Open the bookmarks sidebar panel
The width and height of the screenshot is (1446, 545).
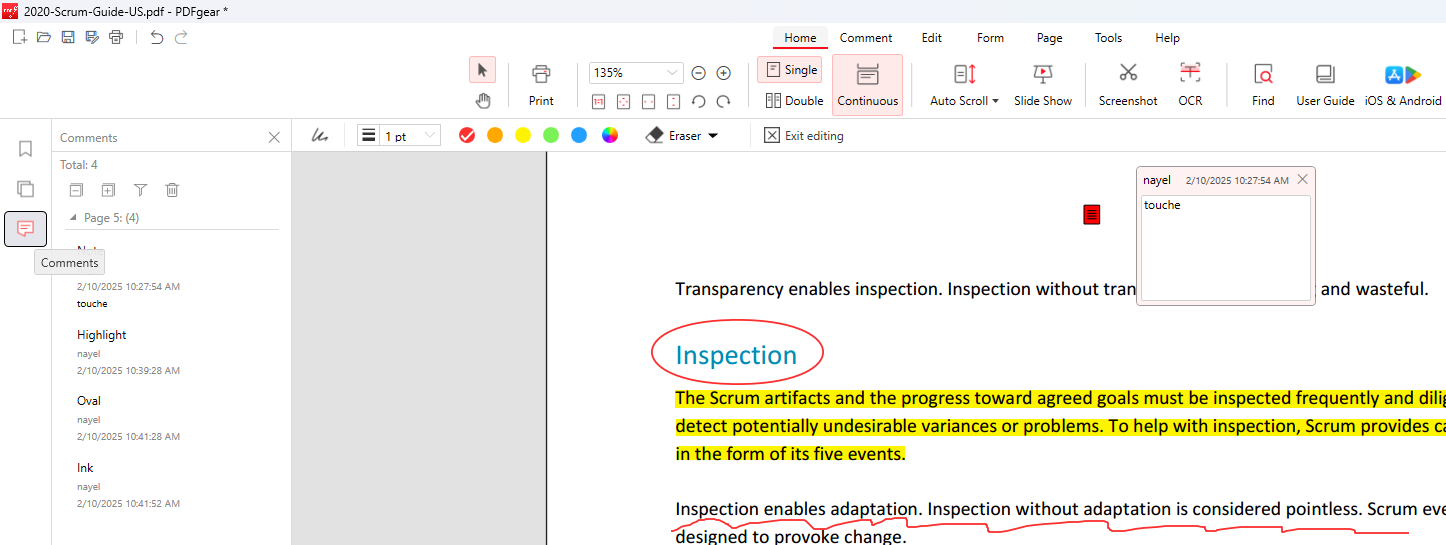click(26, 149)
